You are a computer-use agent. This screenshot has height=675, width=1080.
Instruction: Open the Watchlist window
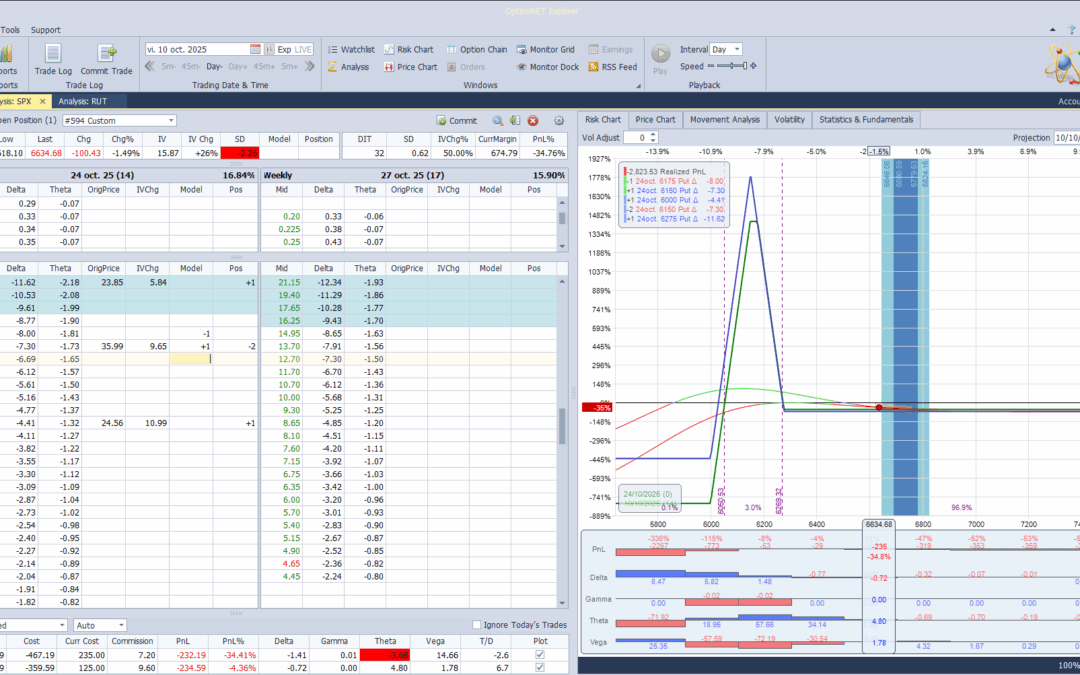351,50
